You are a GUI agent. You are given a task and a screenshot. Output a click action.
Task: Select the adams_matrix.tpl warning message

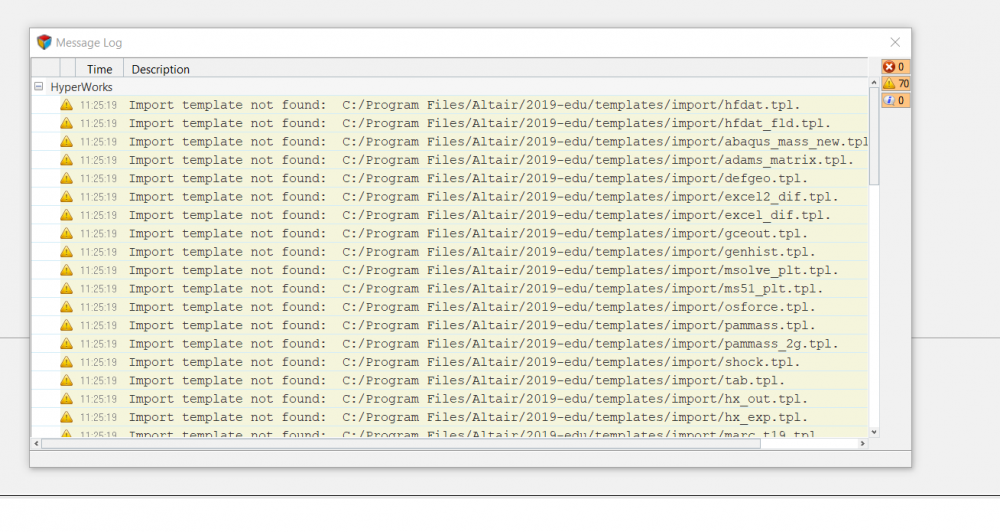tap(490, 160)
